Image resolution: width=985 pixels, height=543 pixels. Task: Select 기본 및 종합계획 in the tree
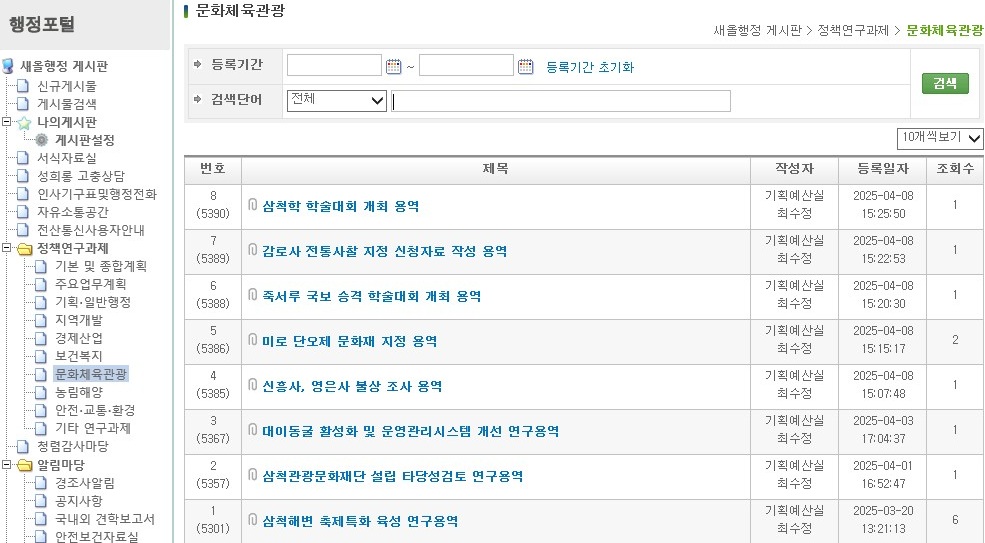click(101, 266)
